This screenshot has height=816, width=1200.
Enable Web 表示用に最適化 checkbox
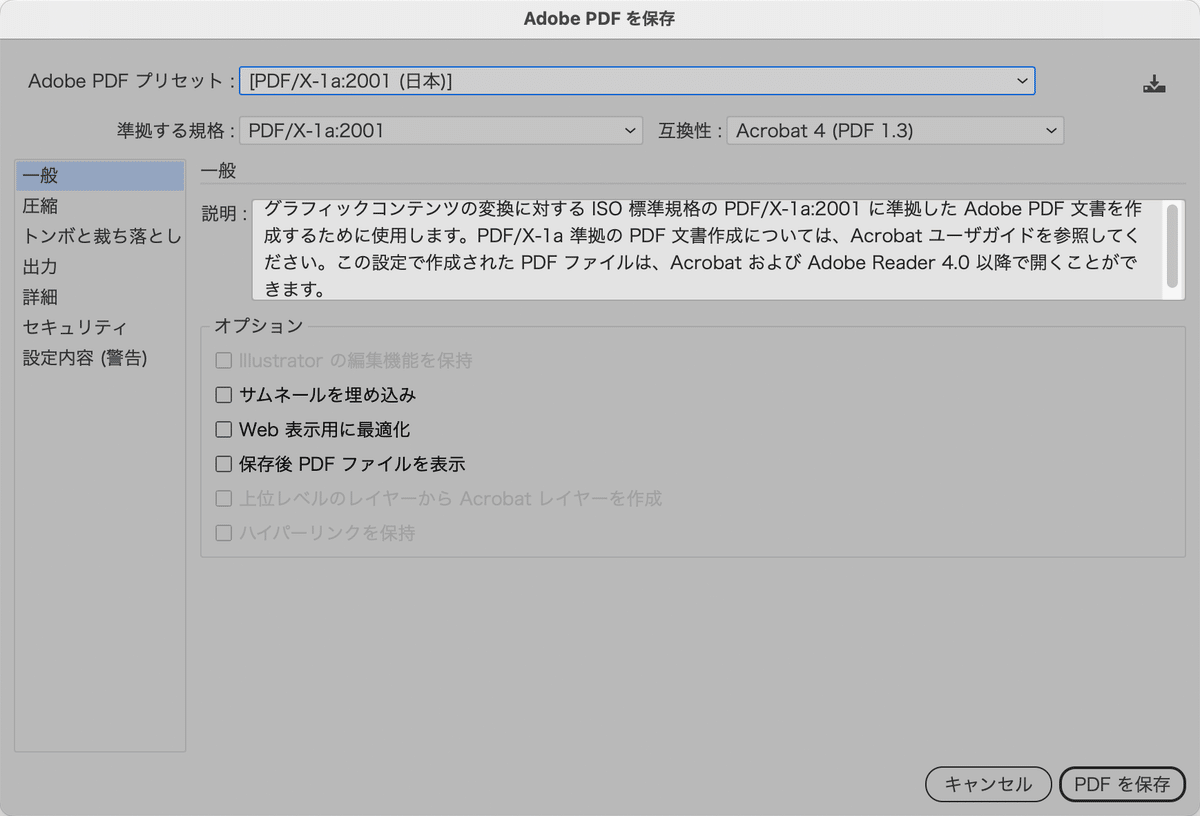coord(224,430)
